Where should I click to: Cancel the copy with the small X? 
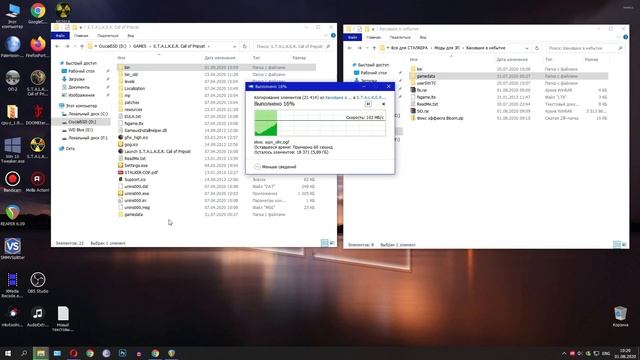383,104
